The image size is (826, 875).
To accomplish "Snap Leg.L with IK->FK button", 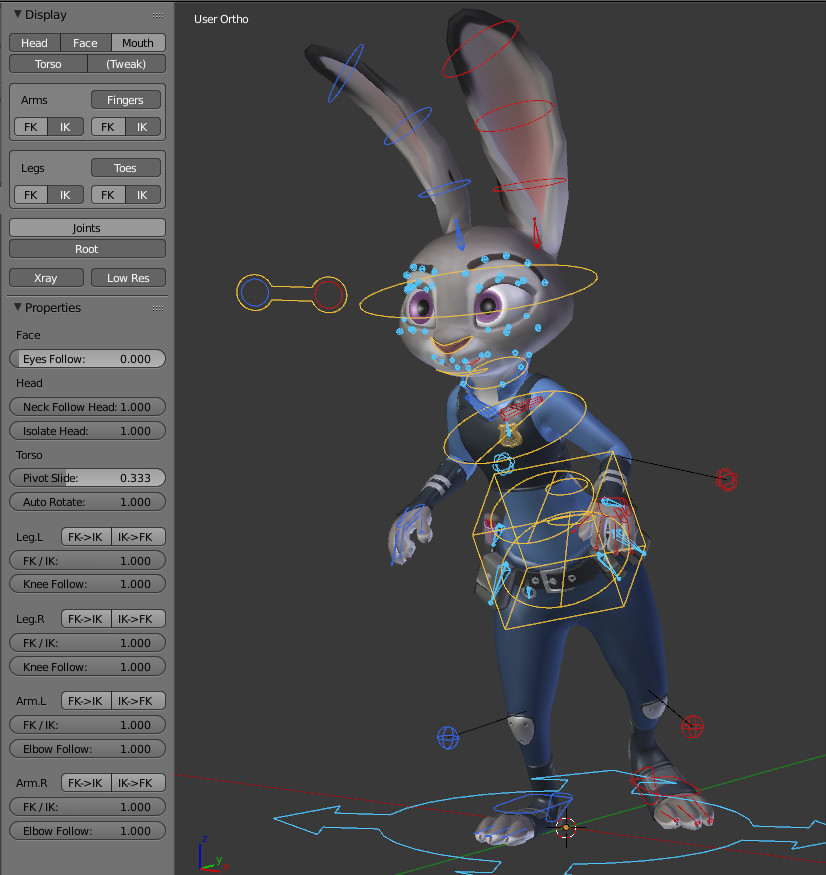I will coord(136,537).
